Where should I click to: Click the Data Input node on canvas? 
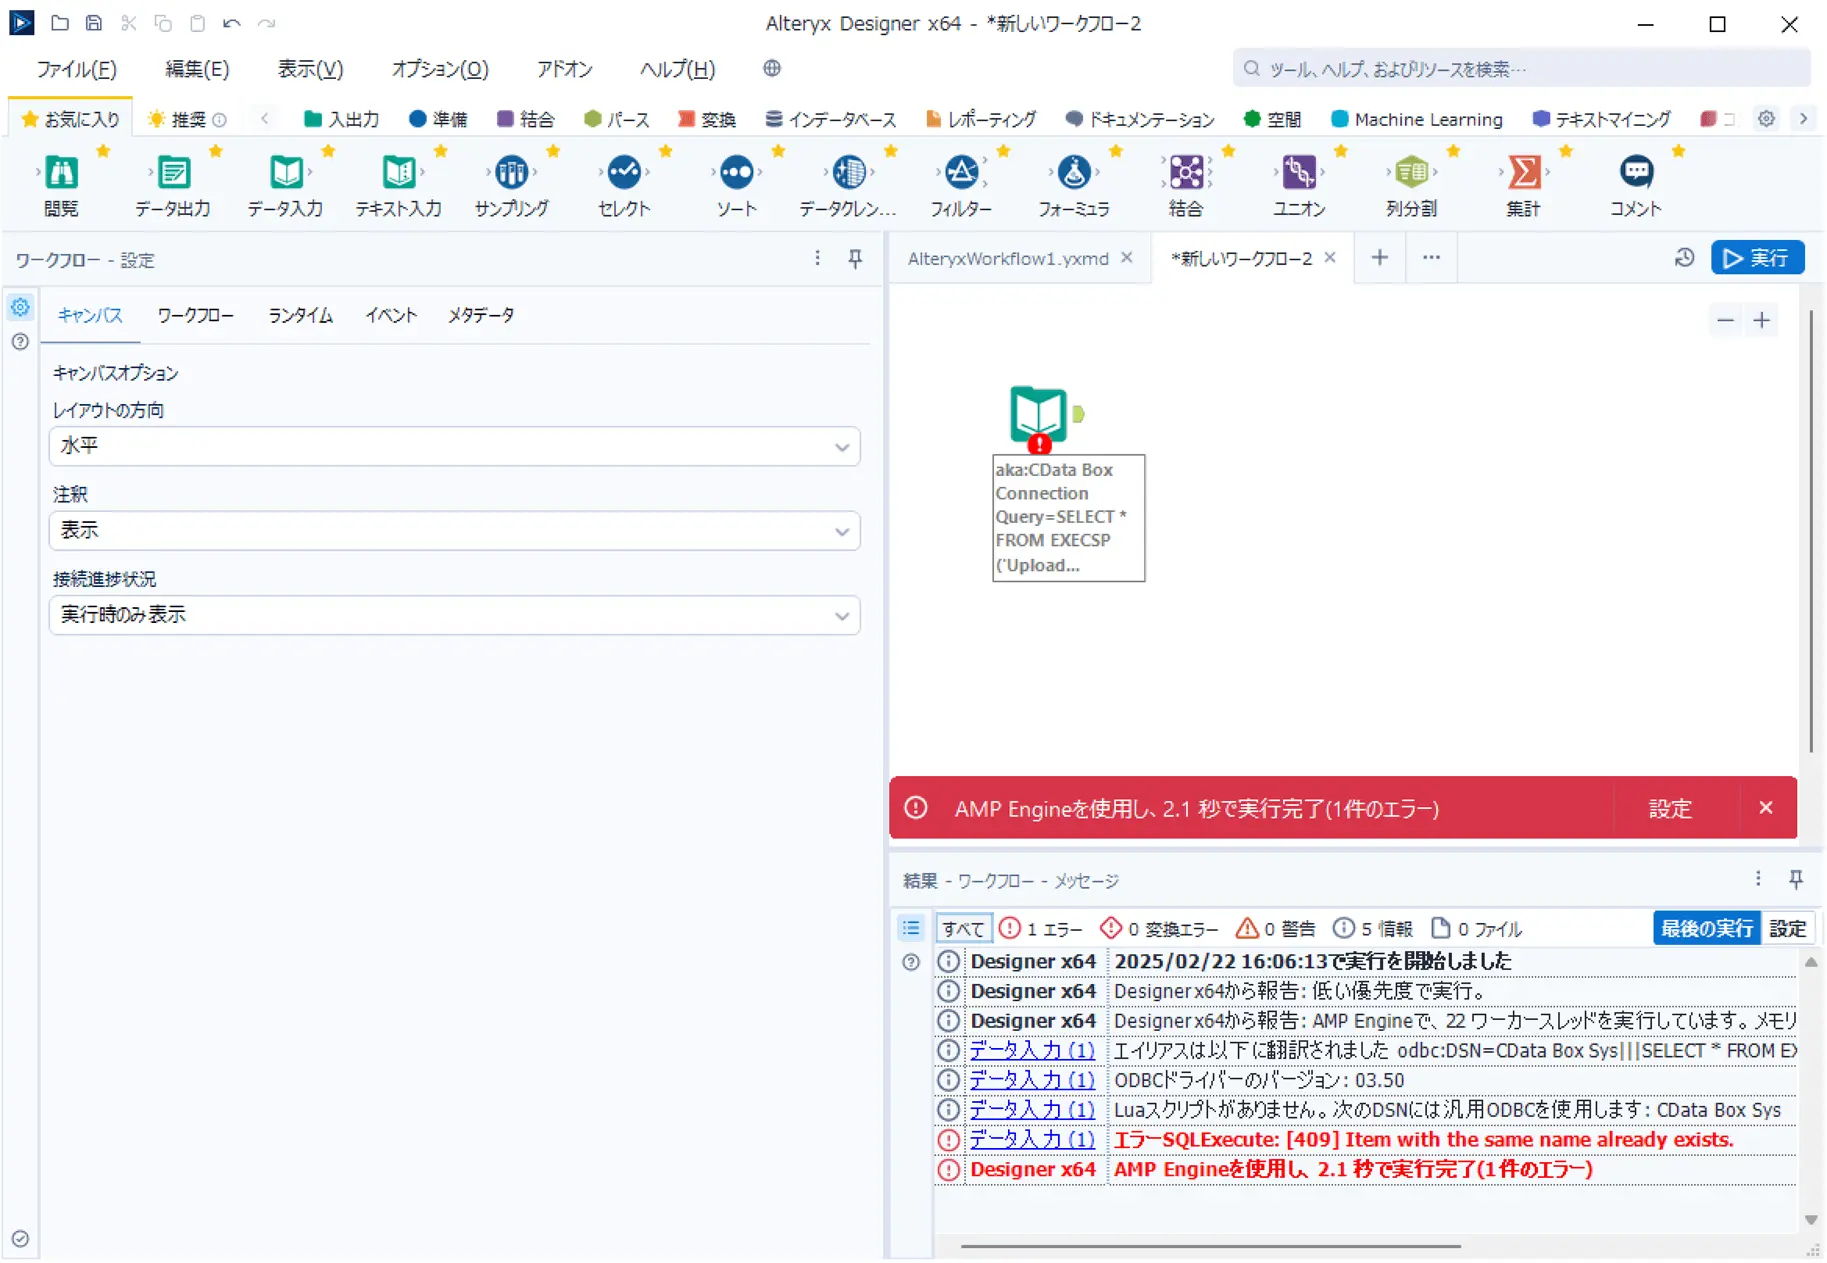tap(1038, 415)
